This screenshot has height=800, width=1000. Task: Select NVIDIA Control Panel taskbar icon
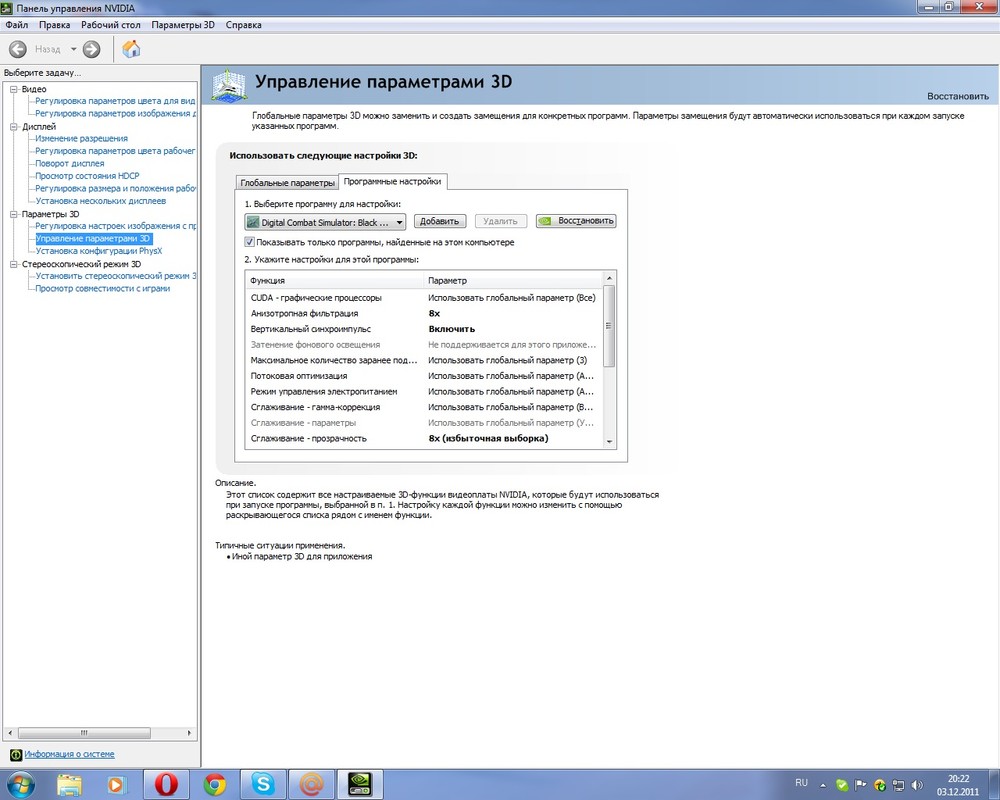coord(360,784)
